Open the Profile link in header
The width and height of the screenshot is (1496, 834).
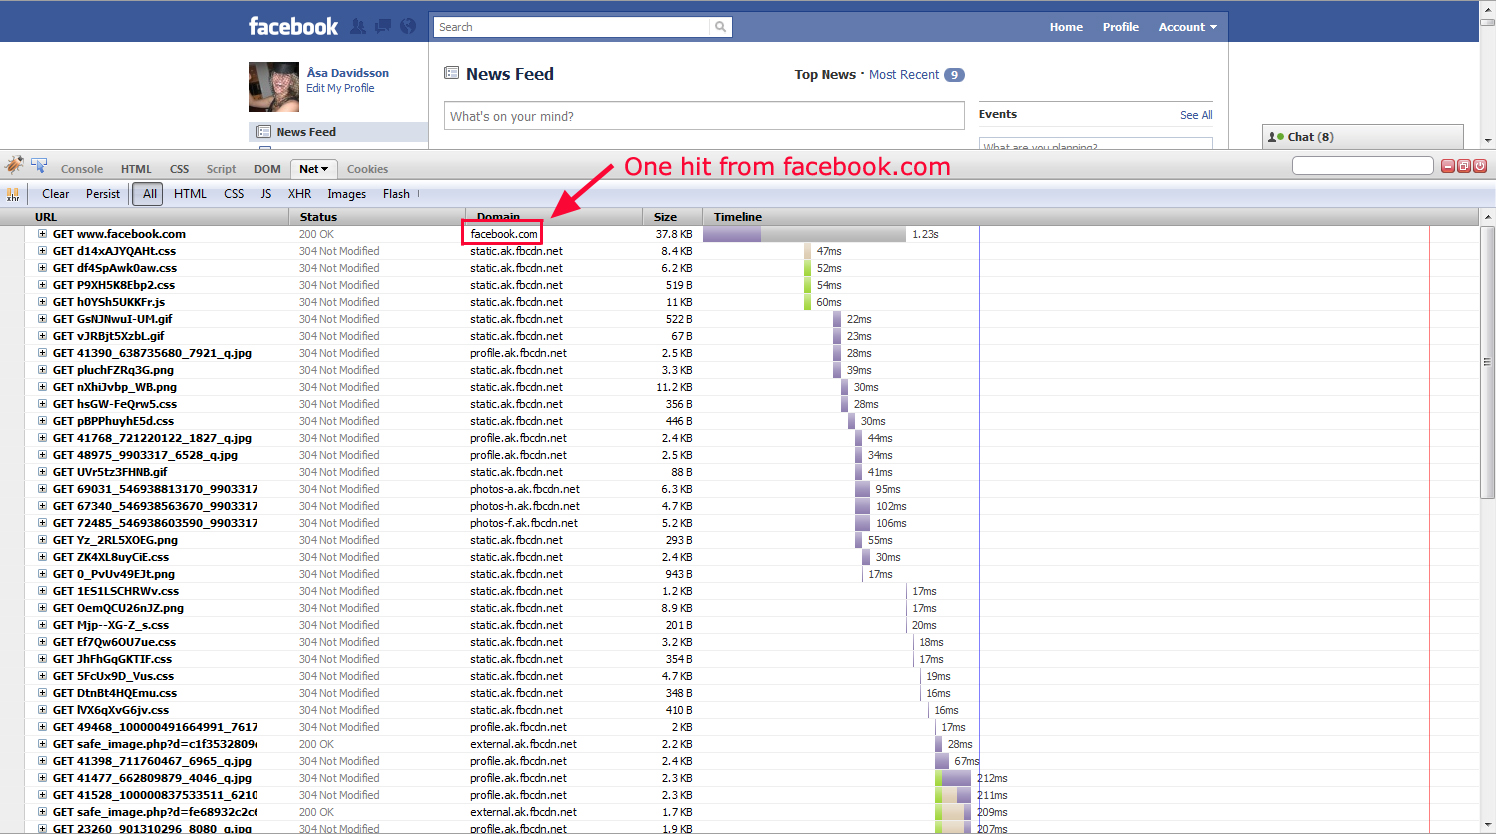(1121, 27)
